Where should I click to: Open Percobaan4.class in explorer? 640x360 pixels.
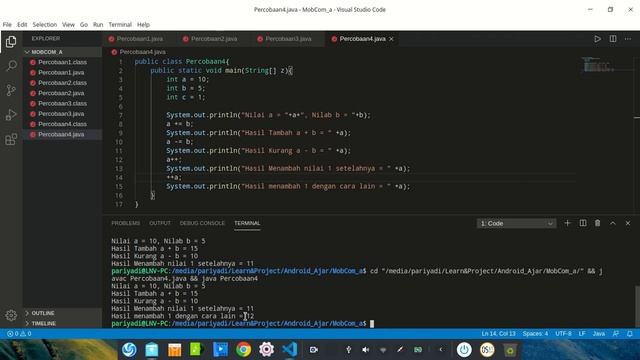pyautogui.click(x=62, y=124)
